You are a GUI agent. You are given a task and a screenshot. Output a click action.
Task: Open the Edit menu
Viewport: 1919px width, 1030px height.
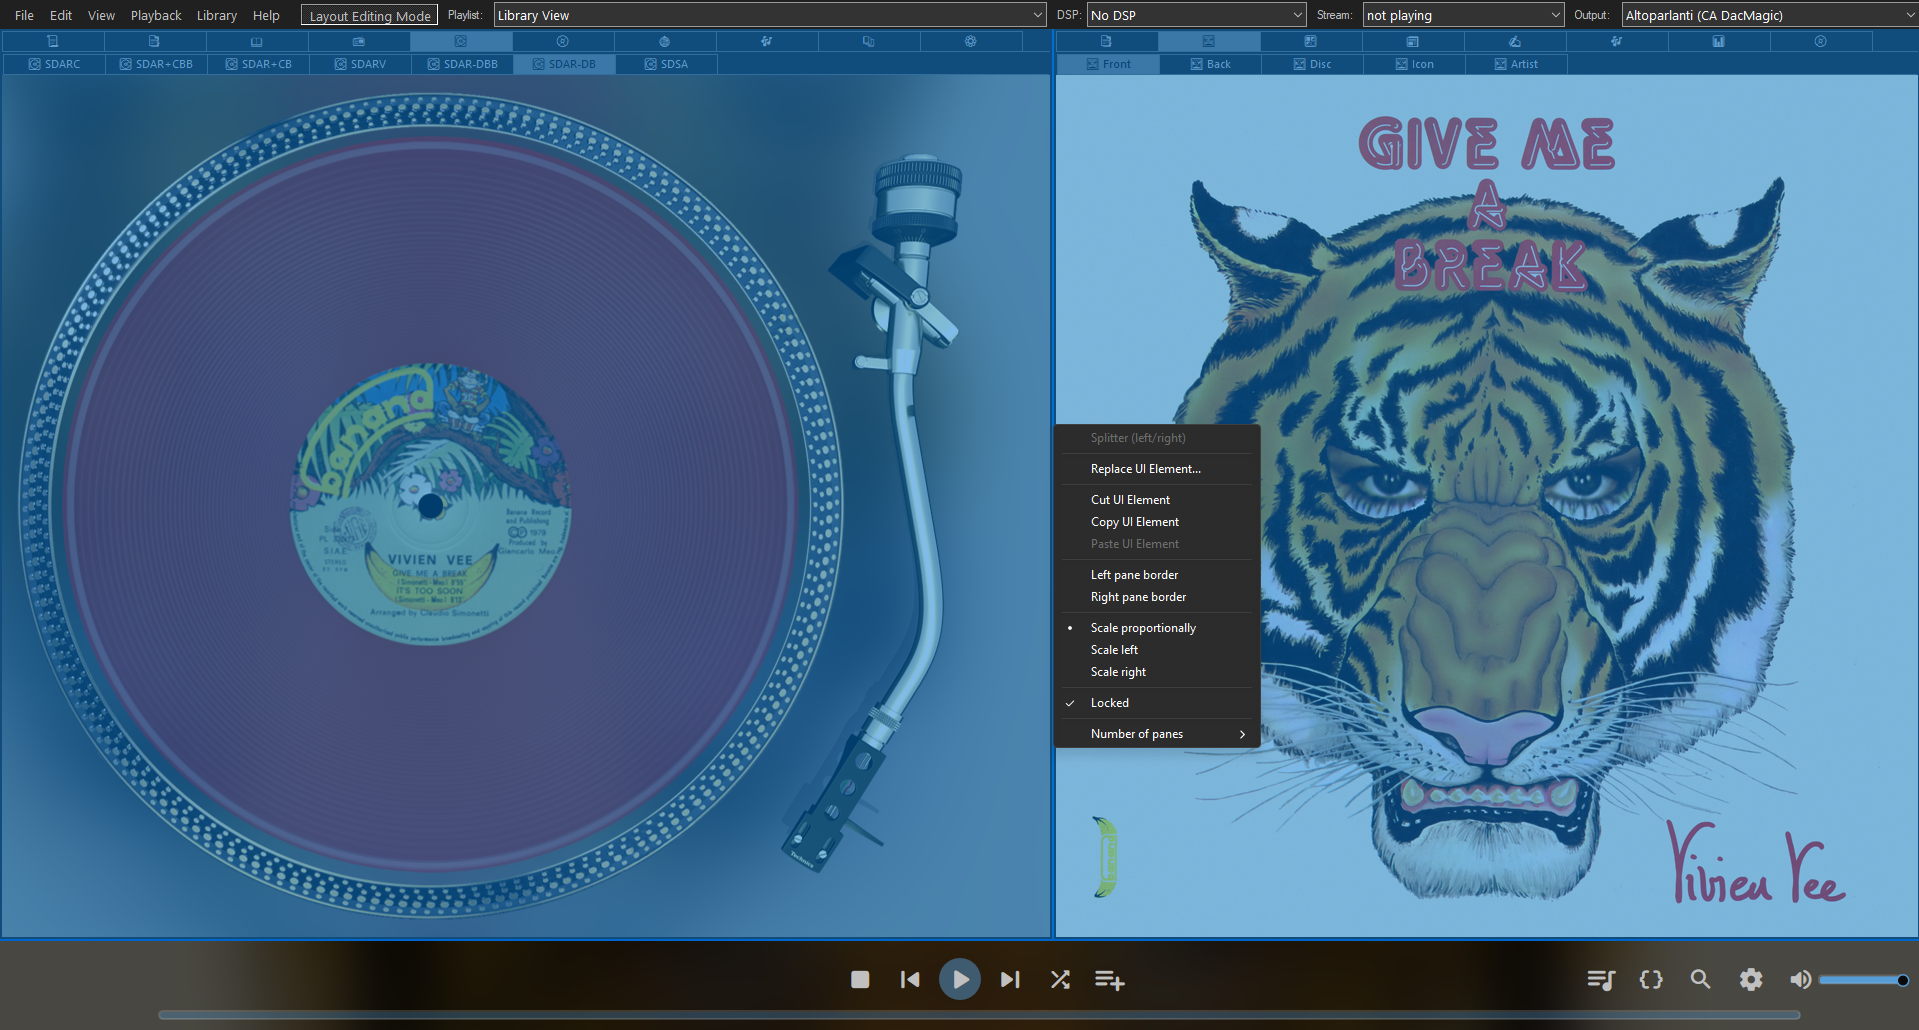[x=61, y=15]
